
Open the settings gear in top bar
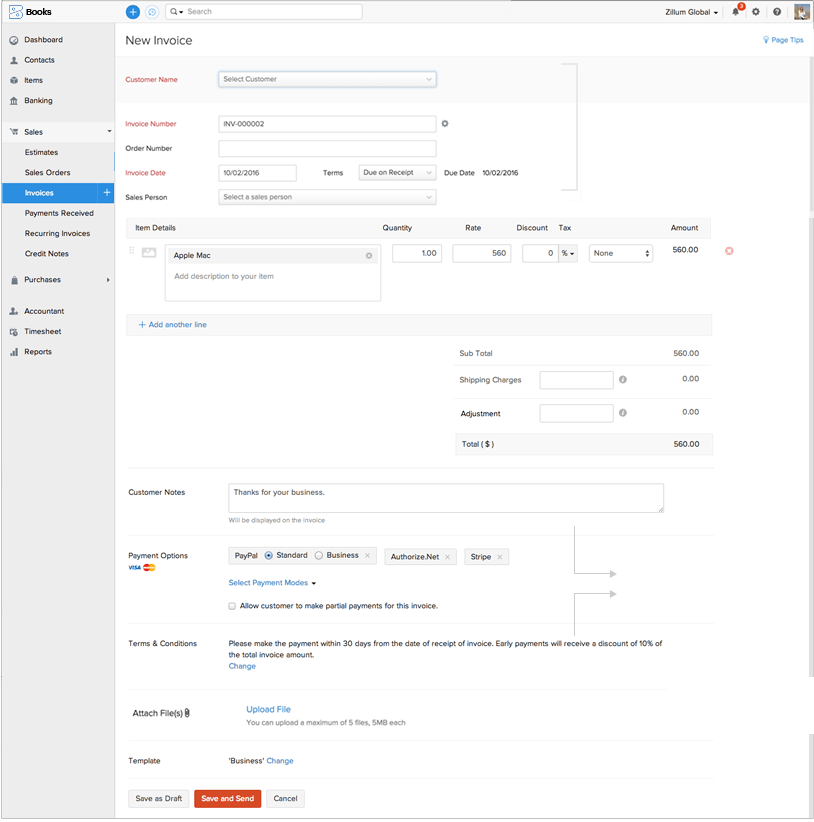pos(756,12)
